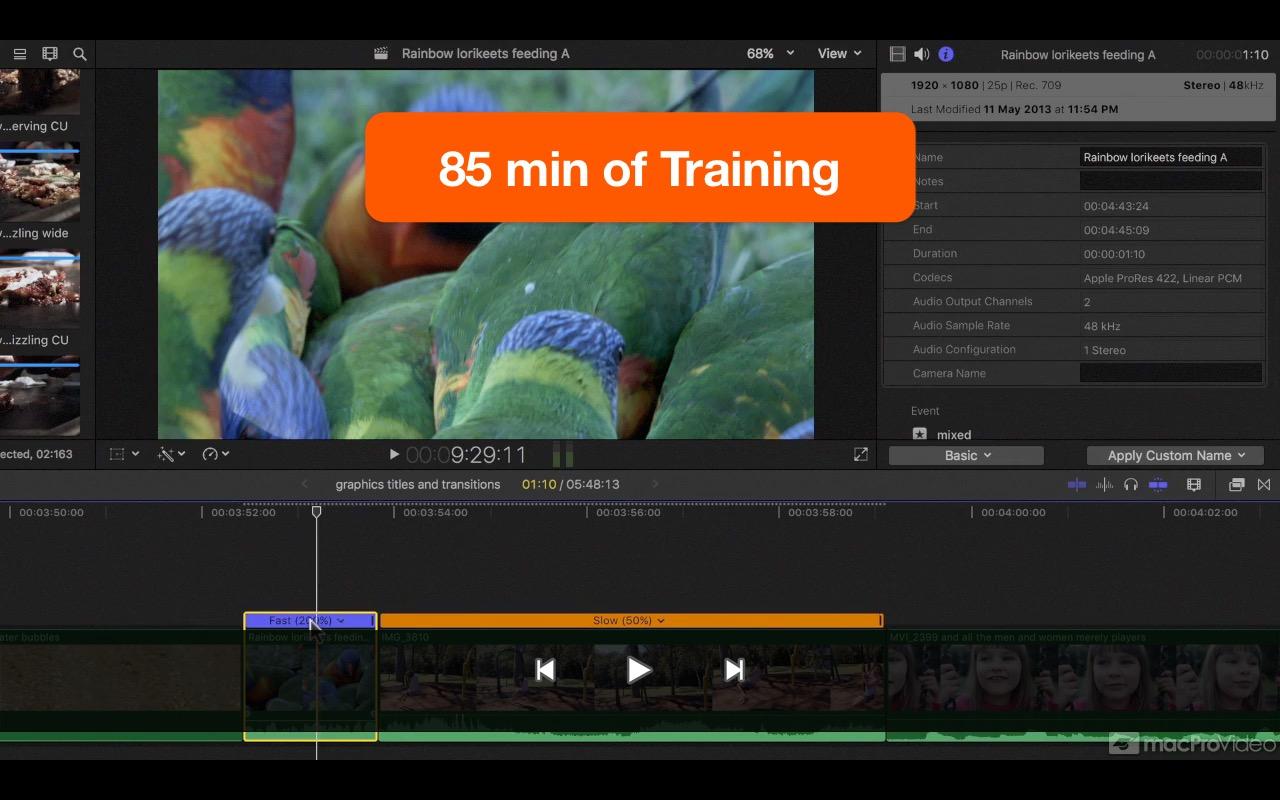The image size is (1280, 800).
Task: Edit the Name field in the inspector
Action: click(1170, 157)
